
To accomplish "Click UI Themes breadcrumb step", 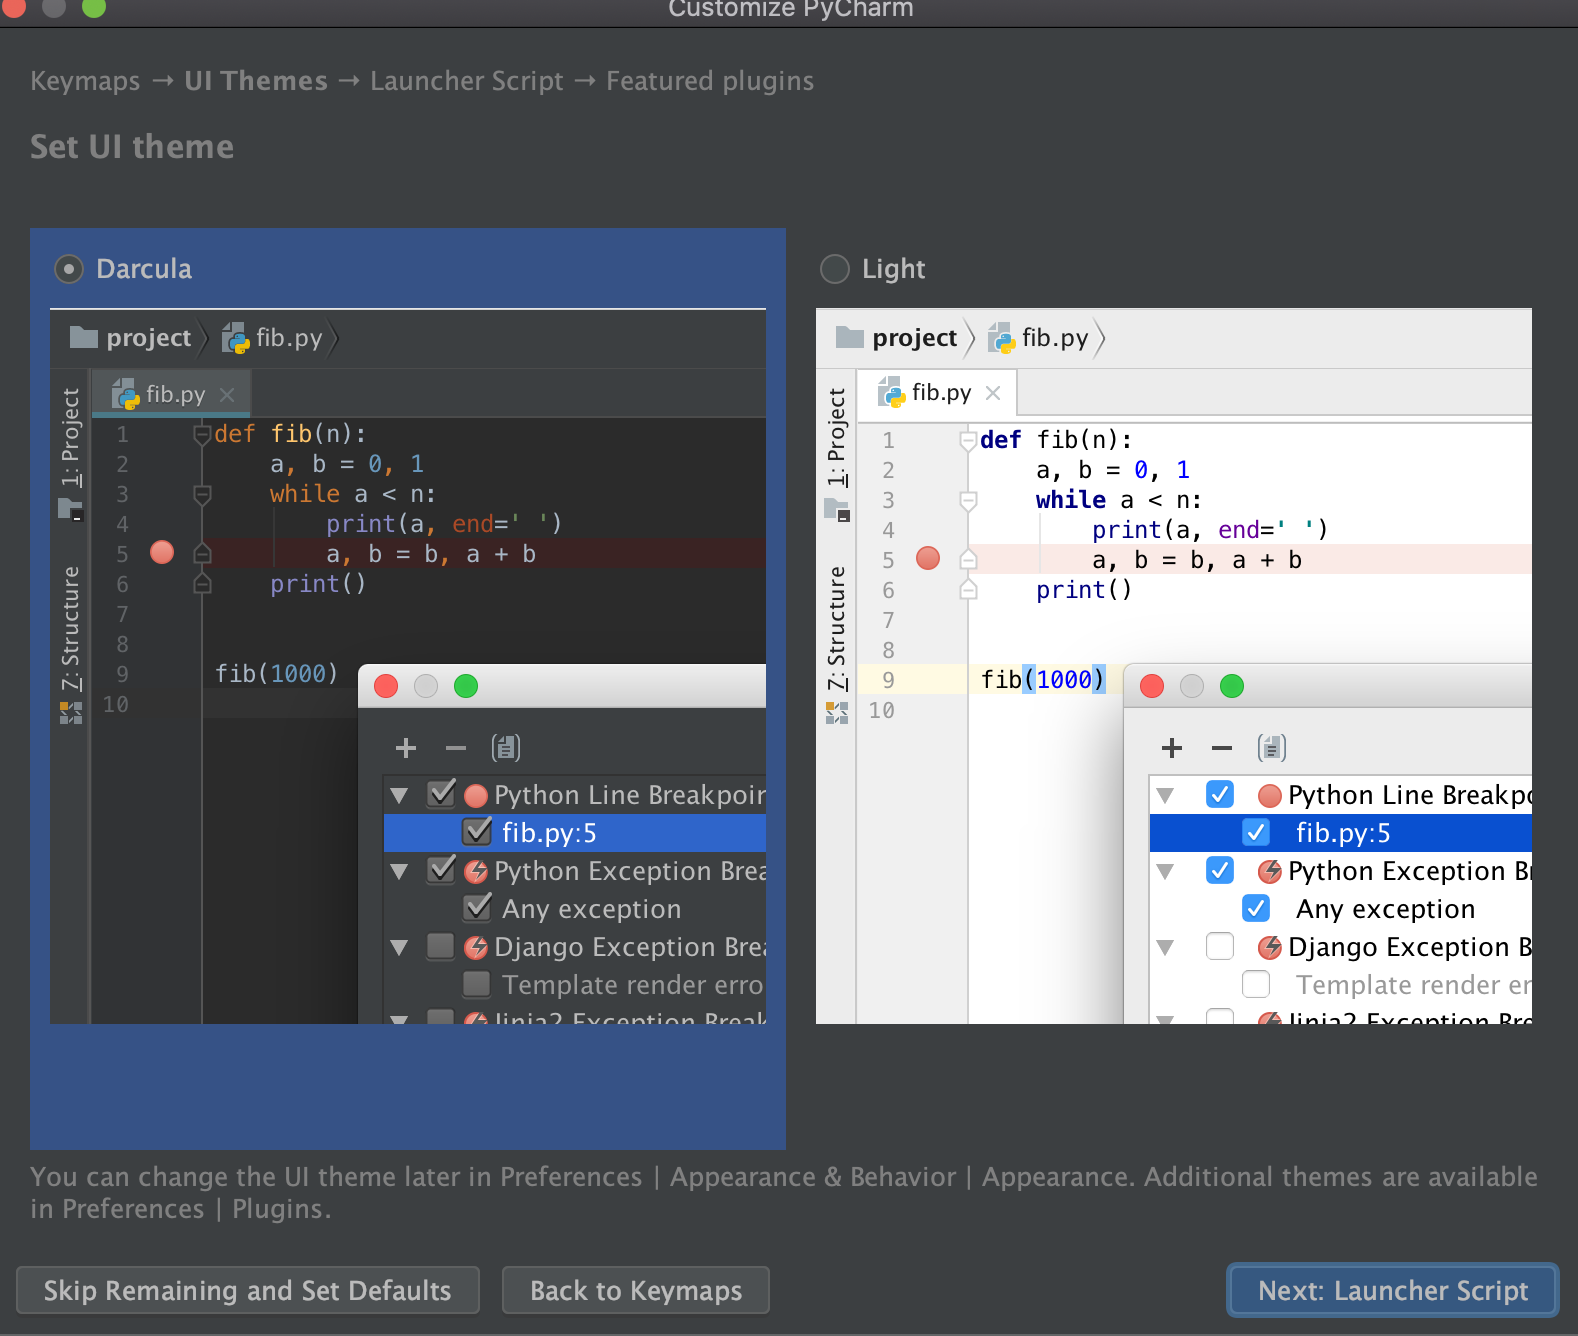I will [256, 81].
